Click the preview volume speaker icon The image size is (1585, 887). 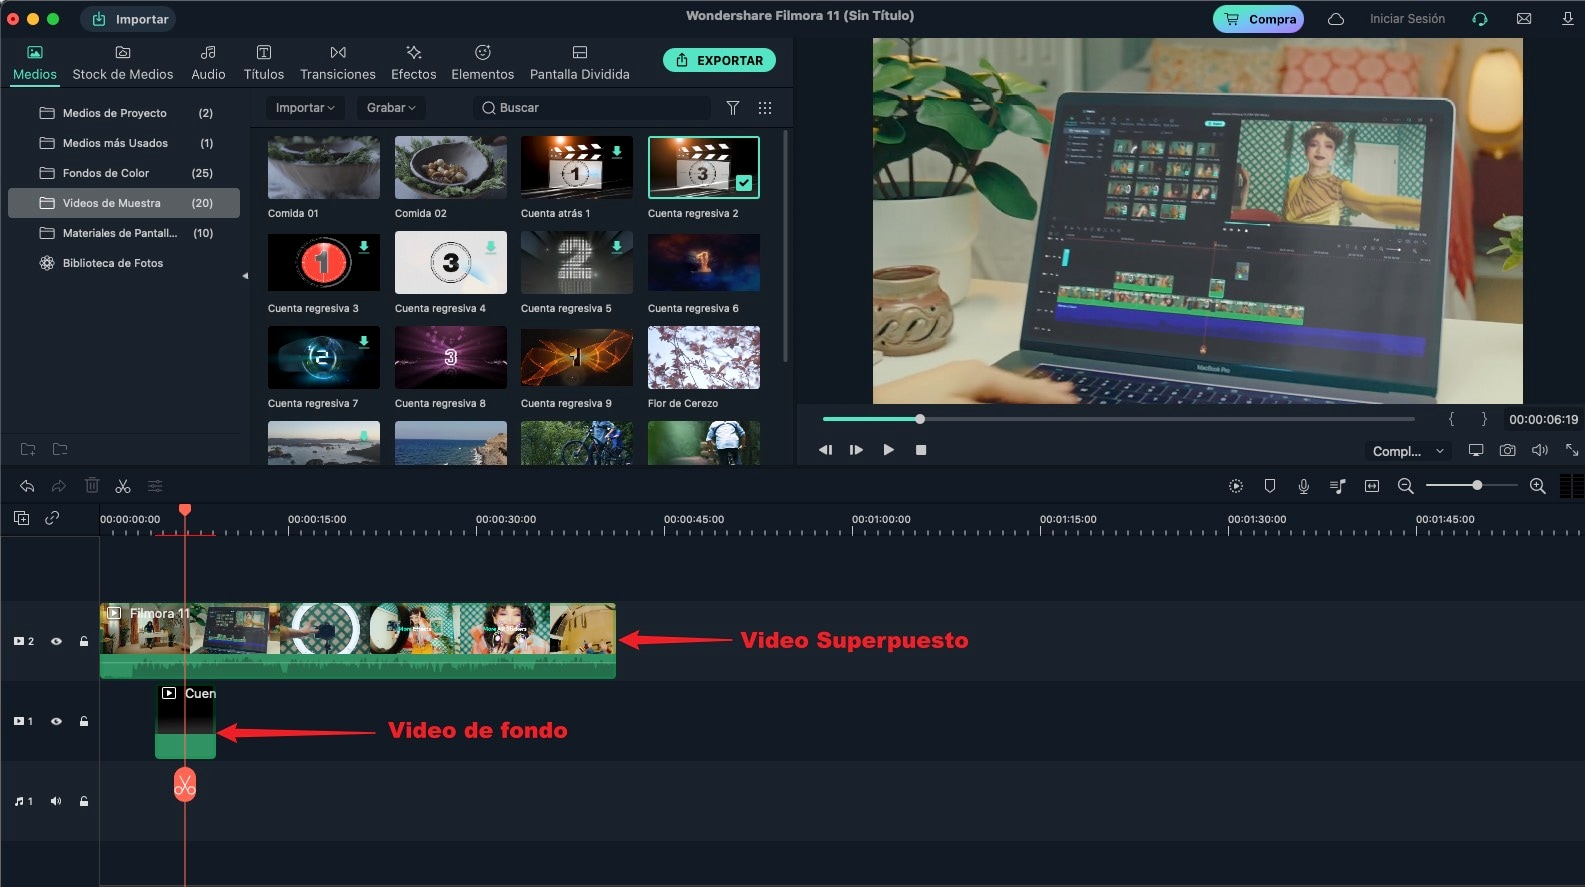[1540, 451]
